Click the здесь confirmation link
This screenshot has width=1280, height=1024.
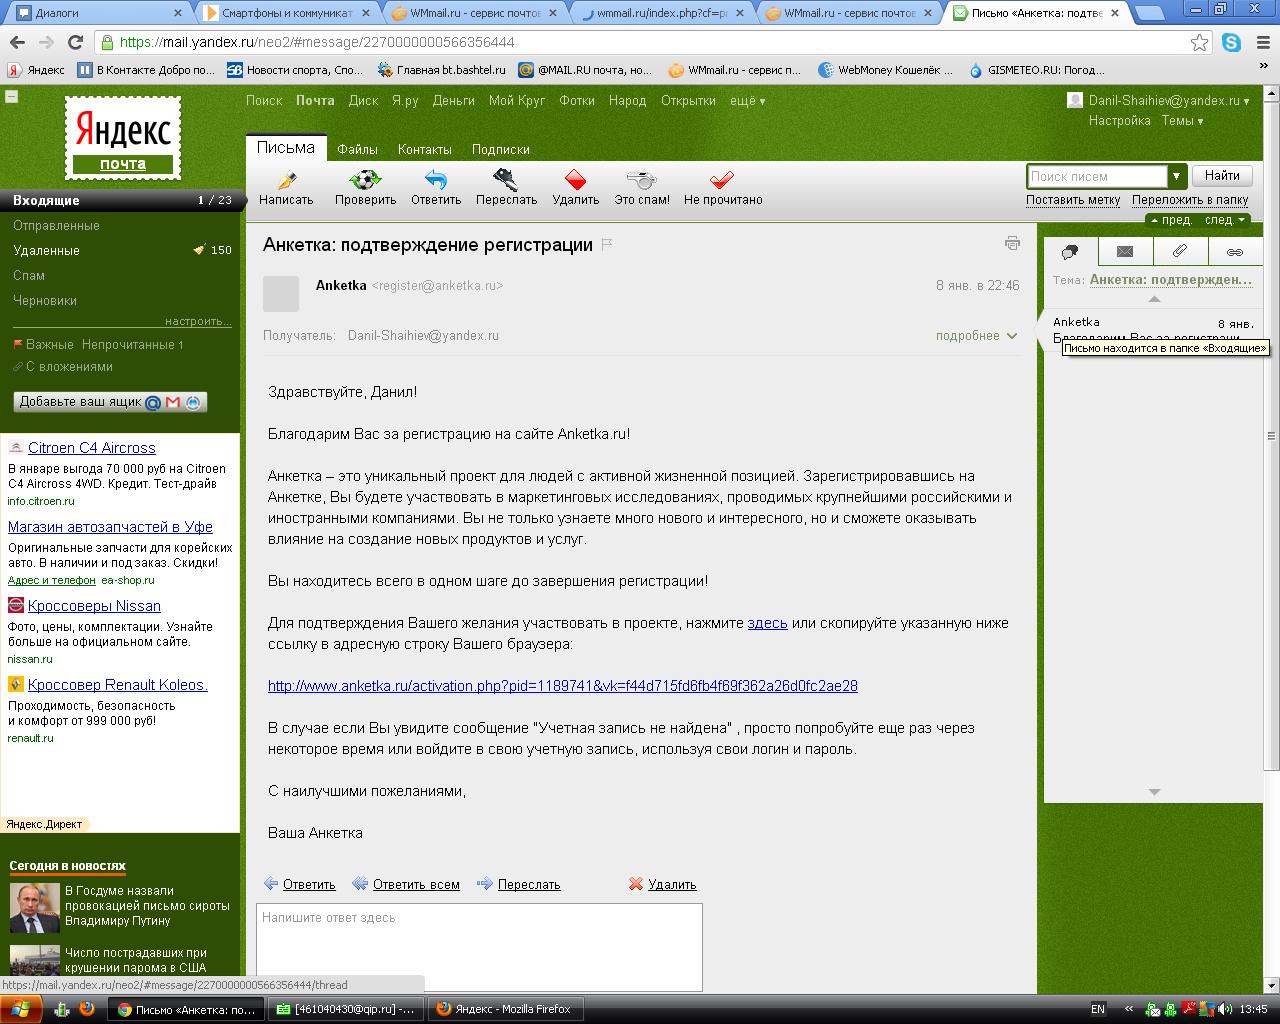767,623
